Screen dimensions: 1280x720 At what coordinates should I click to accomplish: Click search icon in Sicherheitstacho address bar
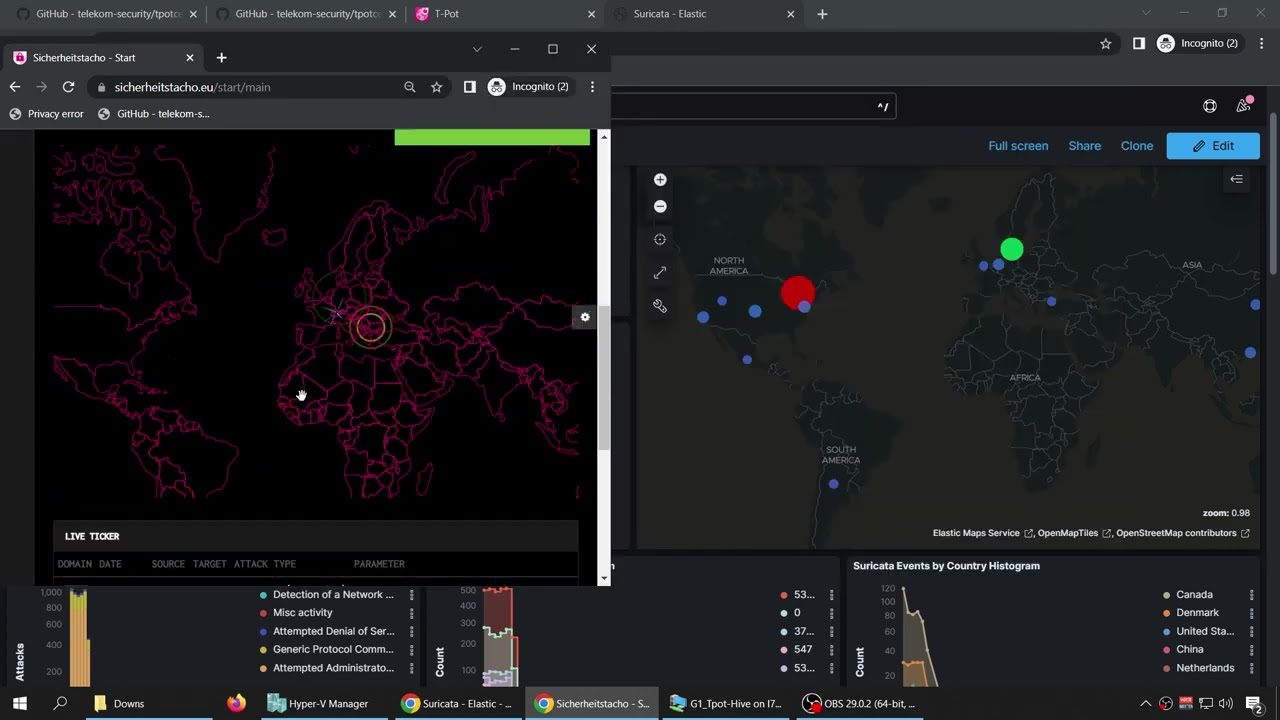click(409, 87)
